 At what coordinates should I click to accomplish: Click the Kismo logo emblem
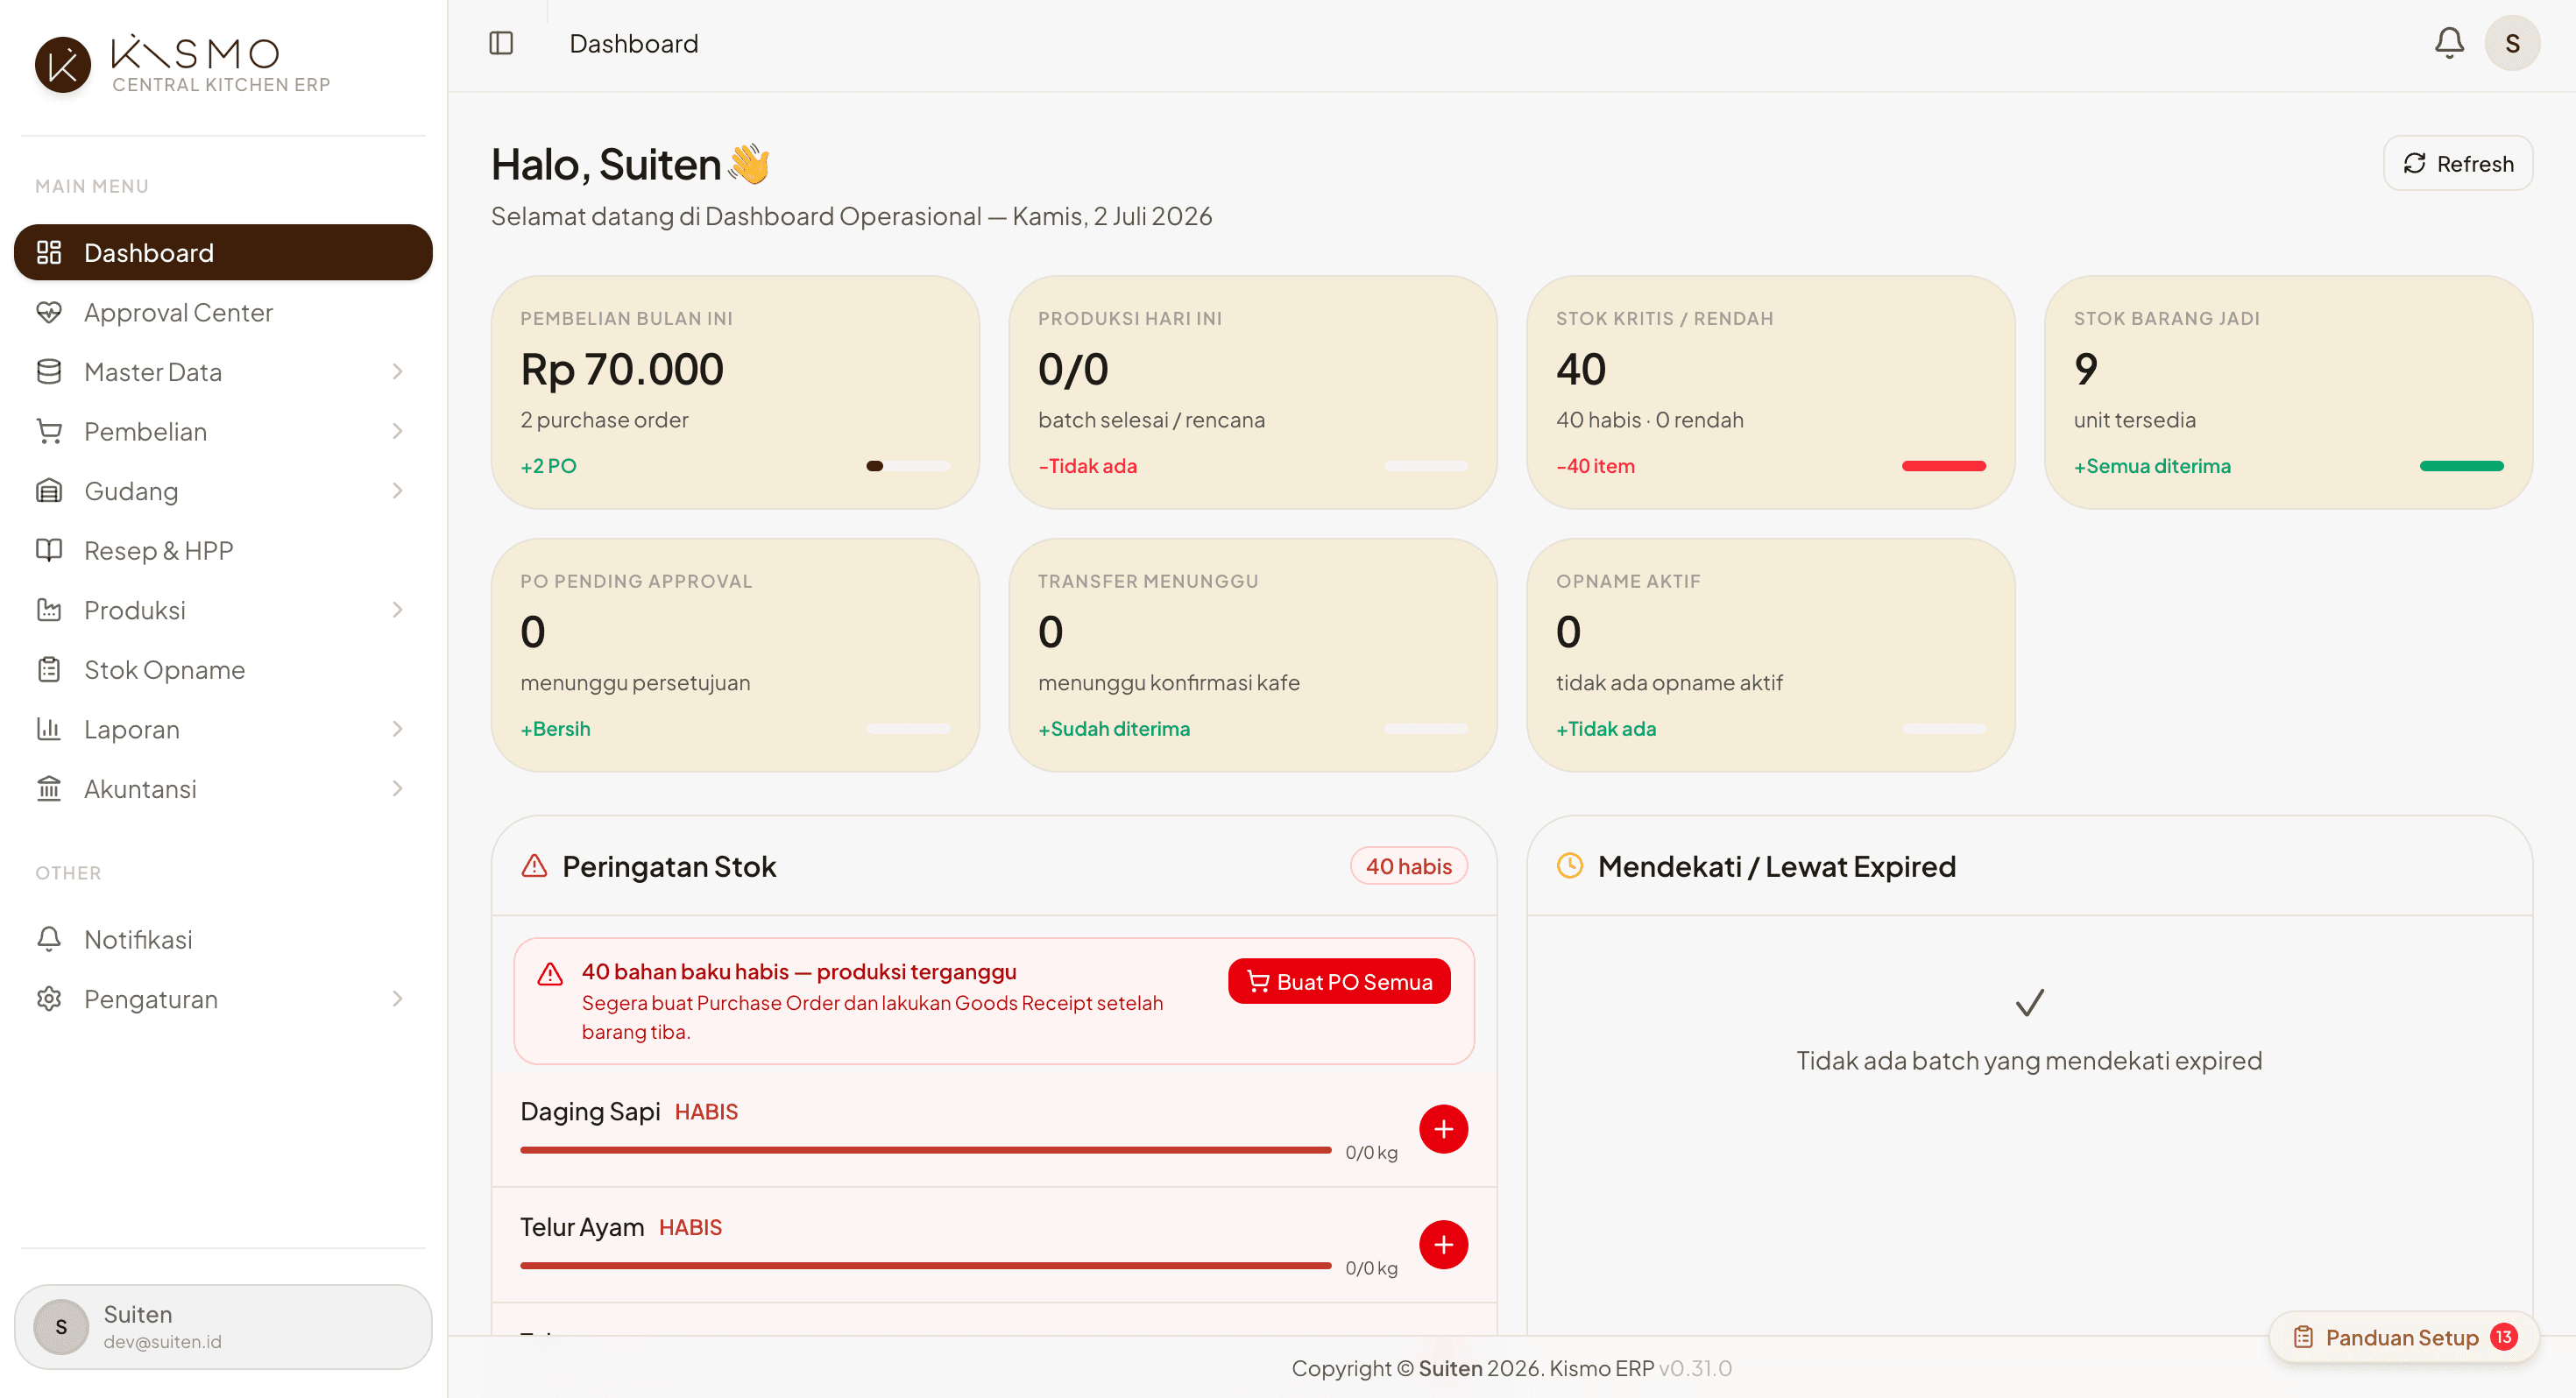pos(63,65)
